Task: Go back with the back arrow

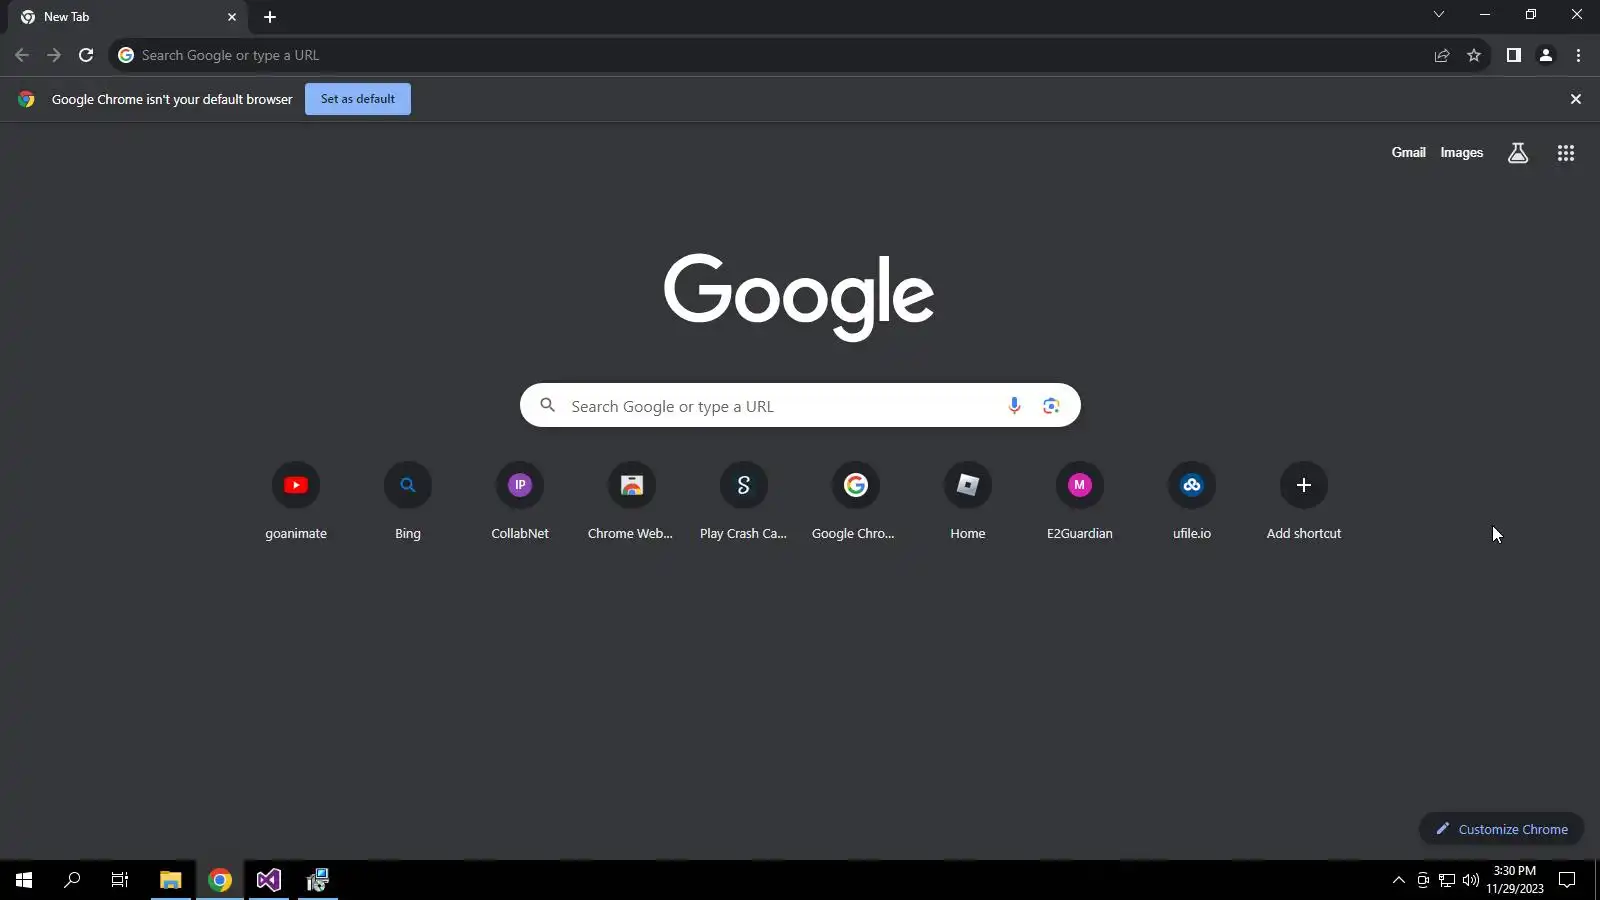Action: pyautogui.click(x=22, y=55)
